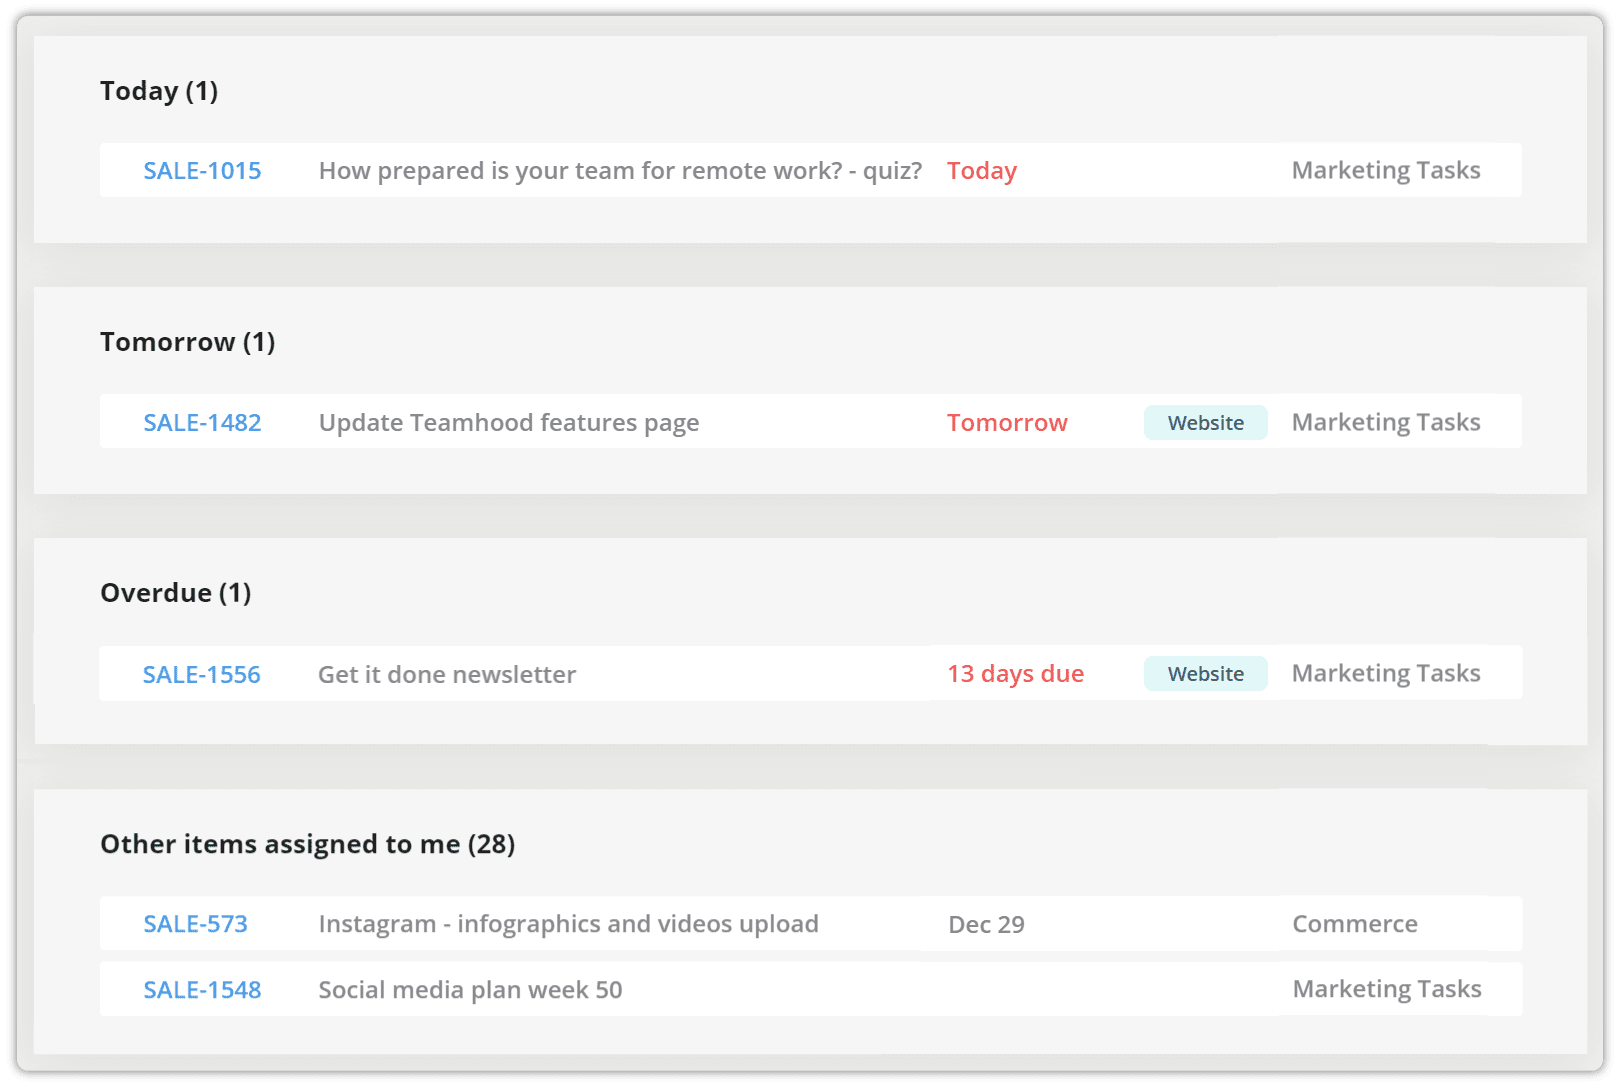The width and height of the screenshot is (1618, 1086).
Task: Collapse the Overdue (1) section heading
Action: point(176,593)
